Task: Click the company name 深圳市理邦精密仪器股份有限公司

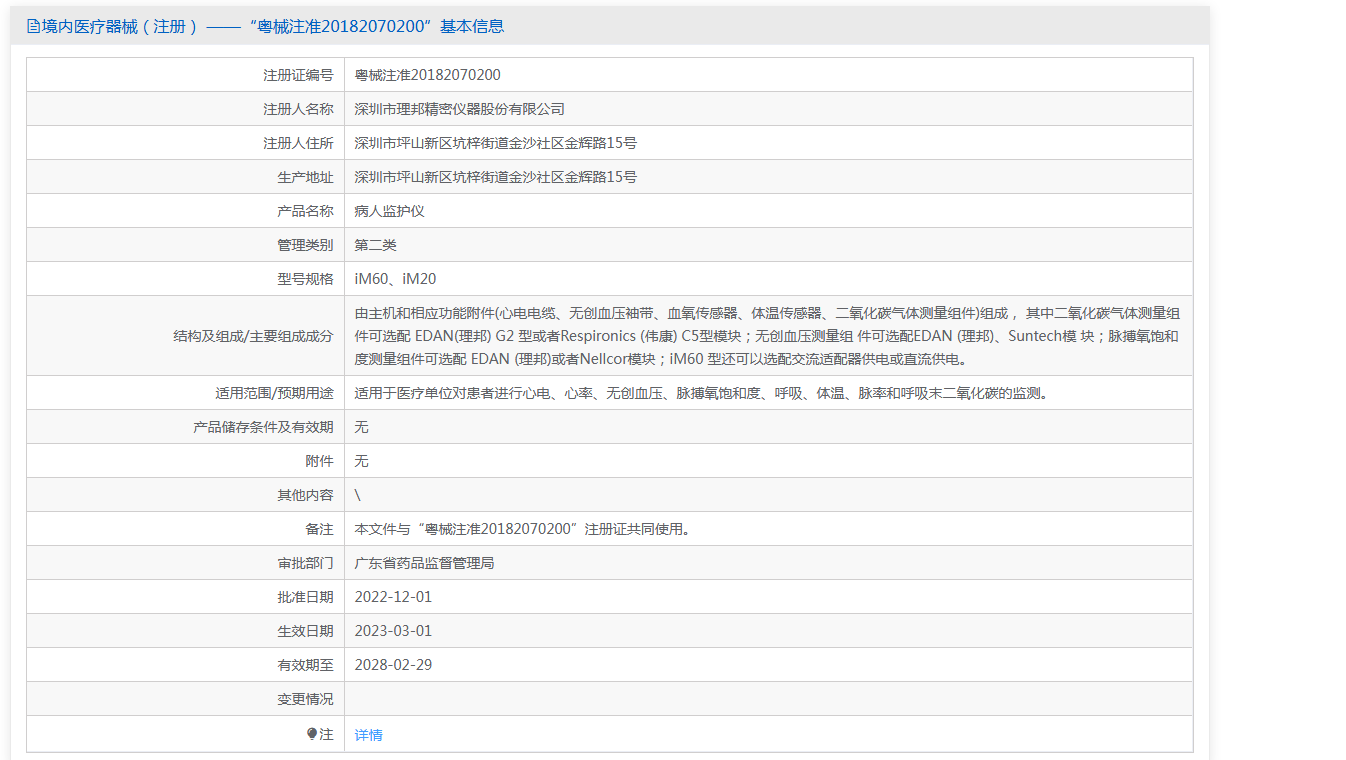Action: pos(460,109)
